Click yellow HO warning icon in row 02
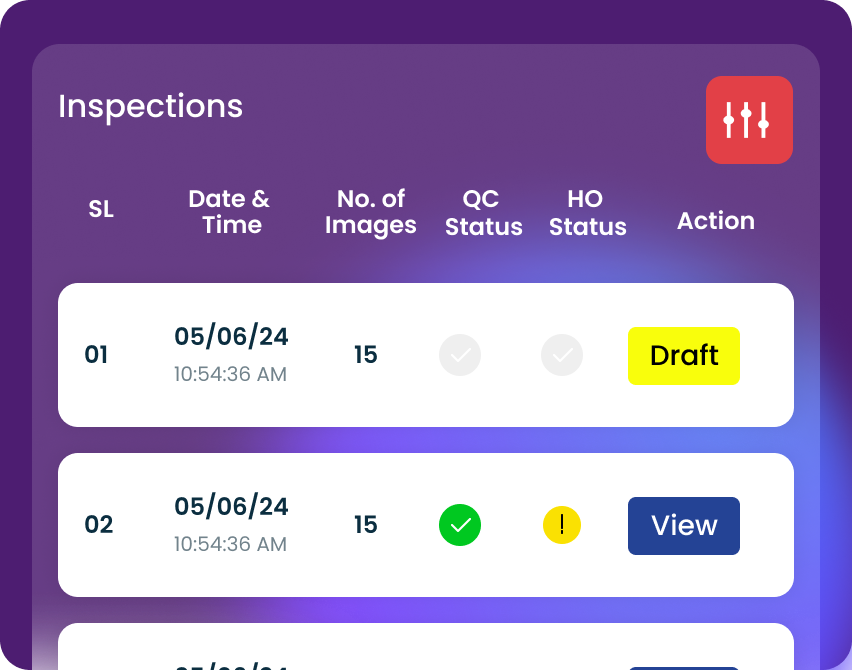852x670 pixels. pos(562,525)
